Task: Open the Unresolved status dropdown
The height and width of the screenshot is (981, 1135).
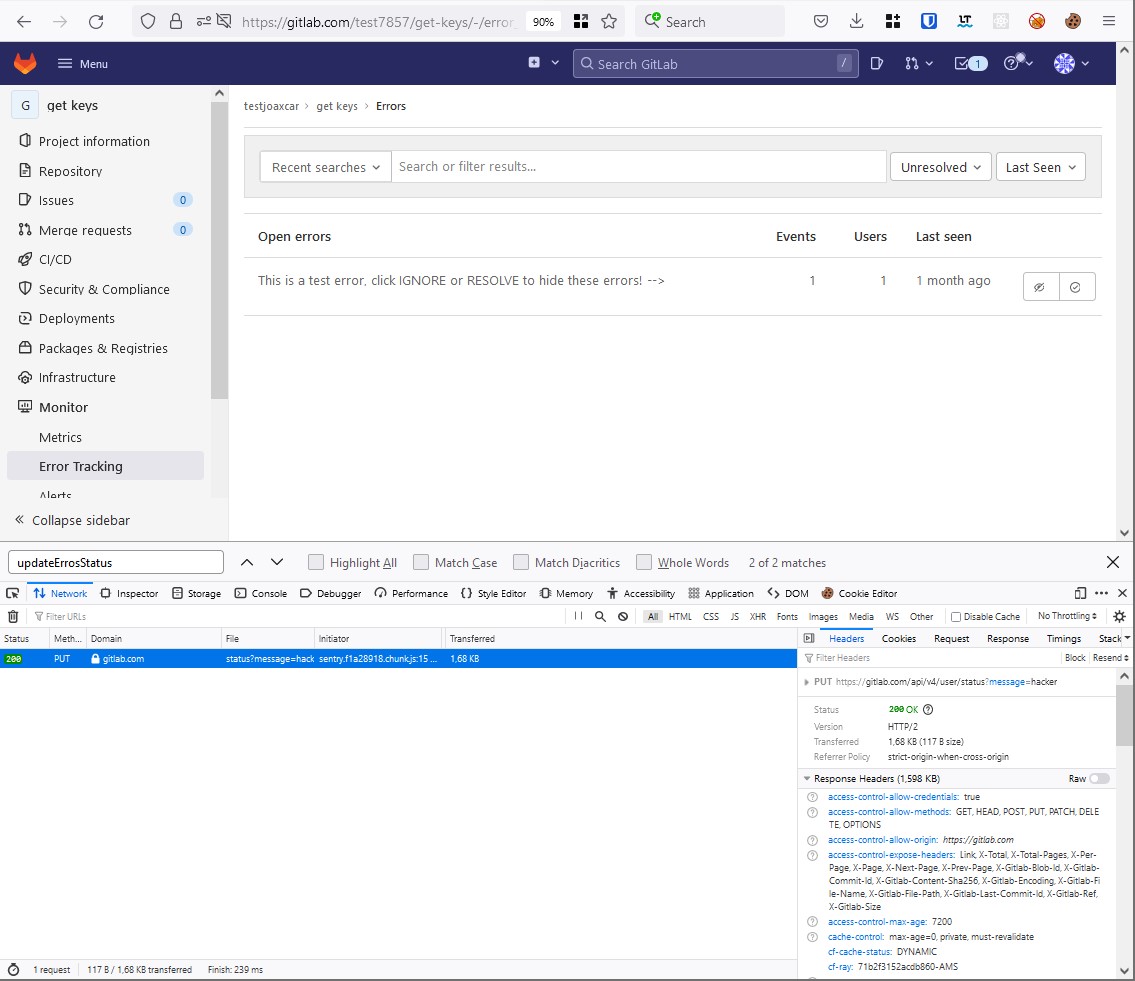Action: (x=940, y=167)
